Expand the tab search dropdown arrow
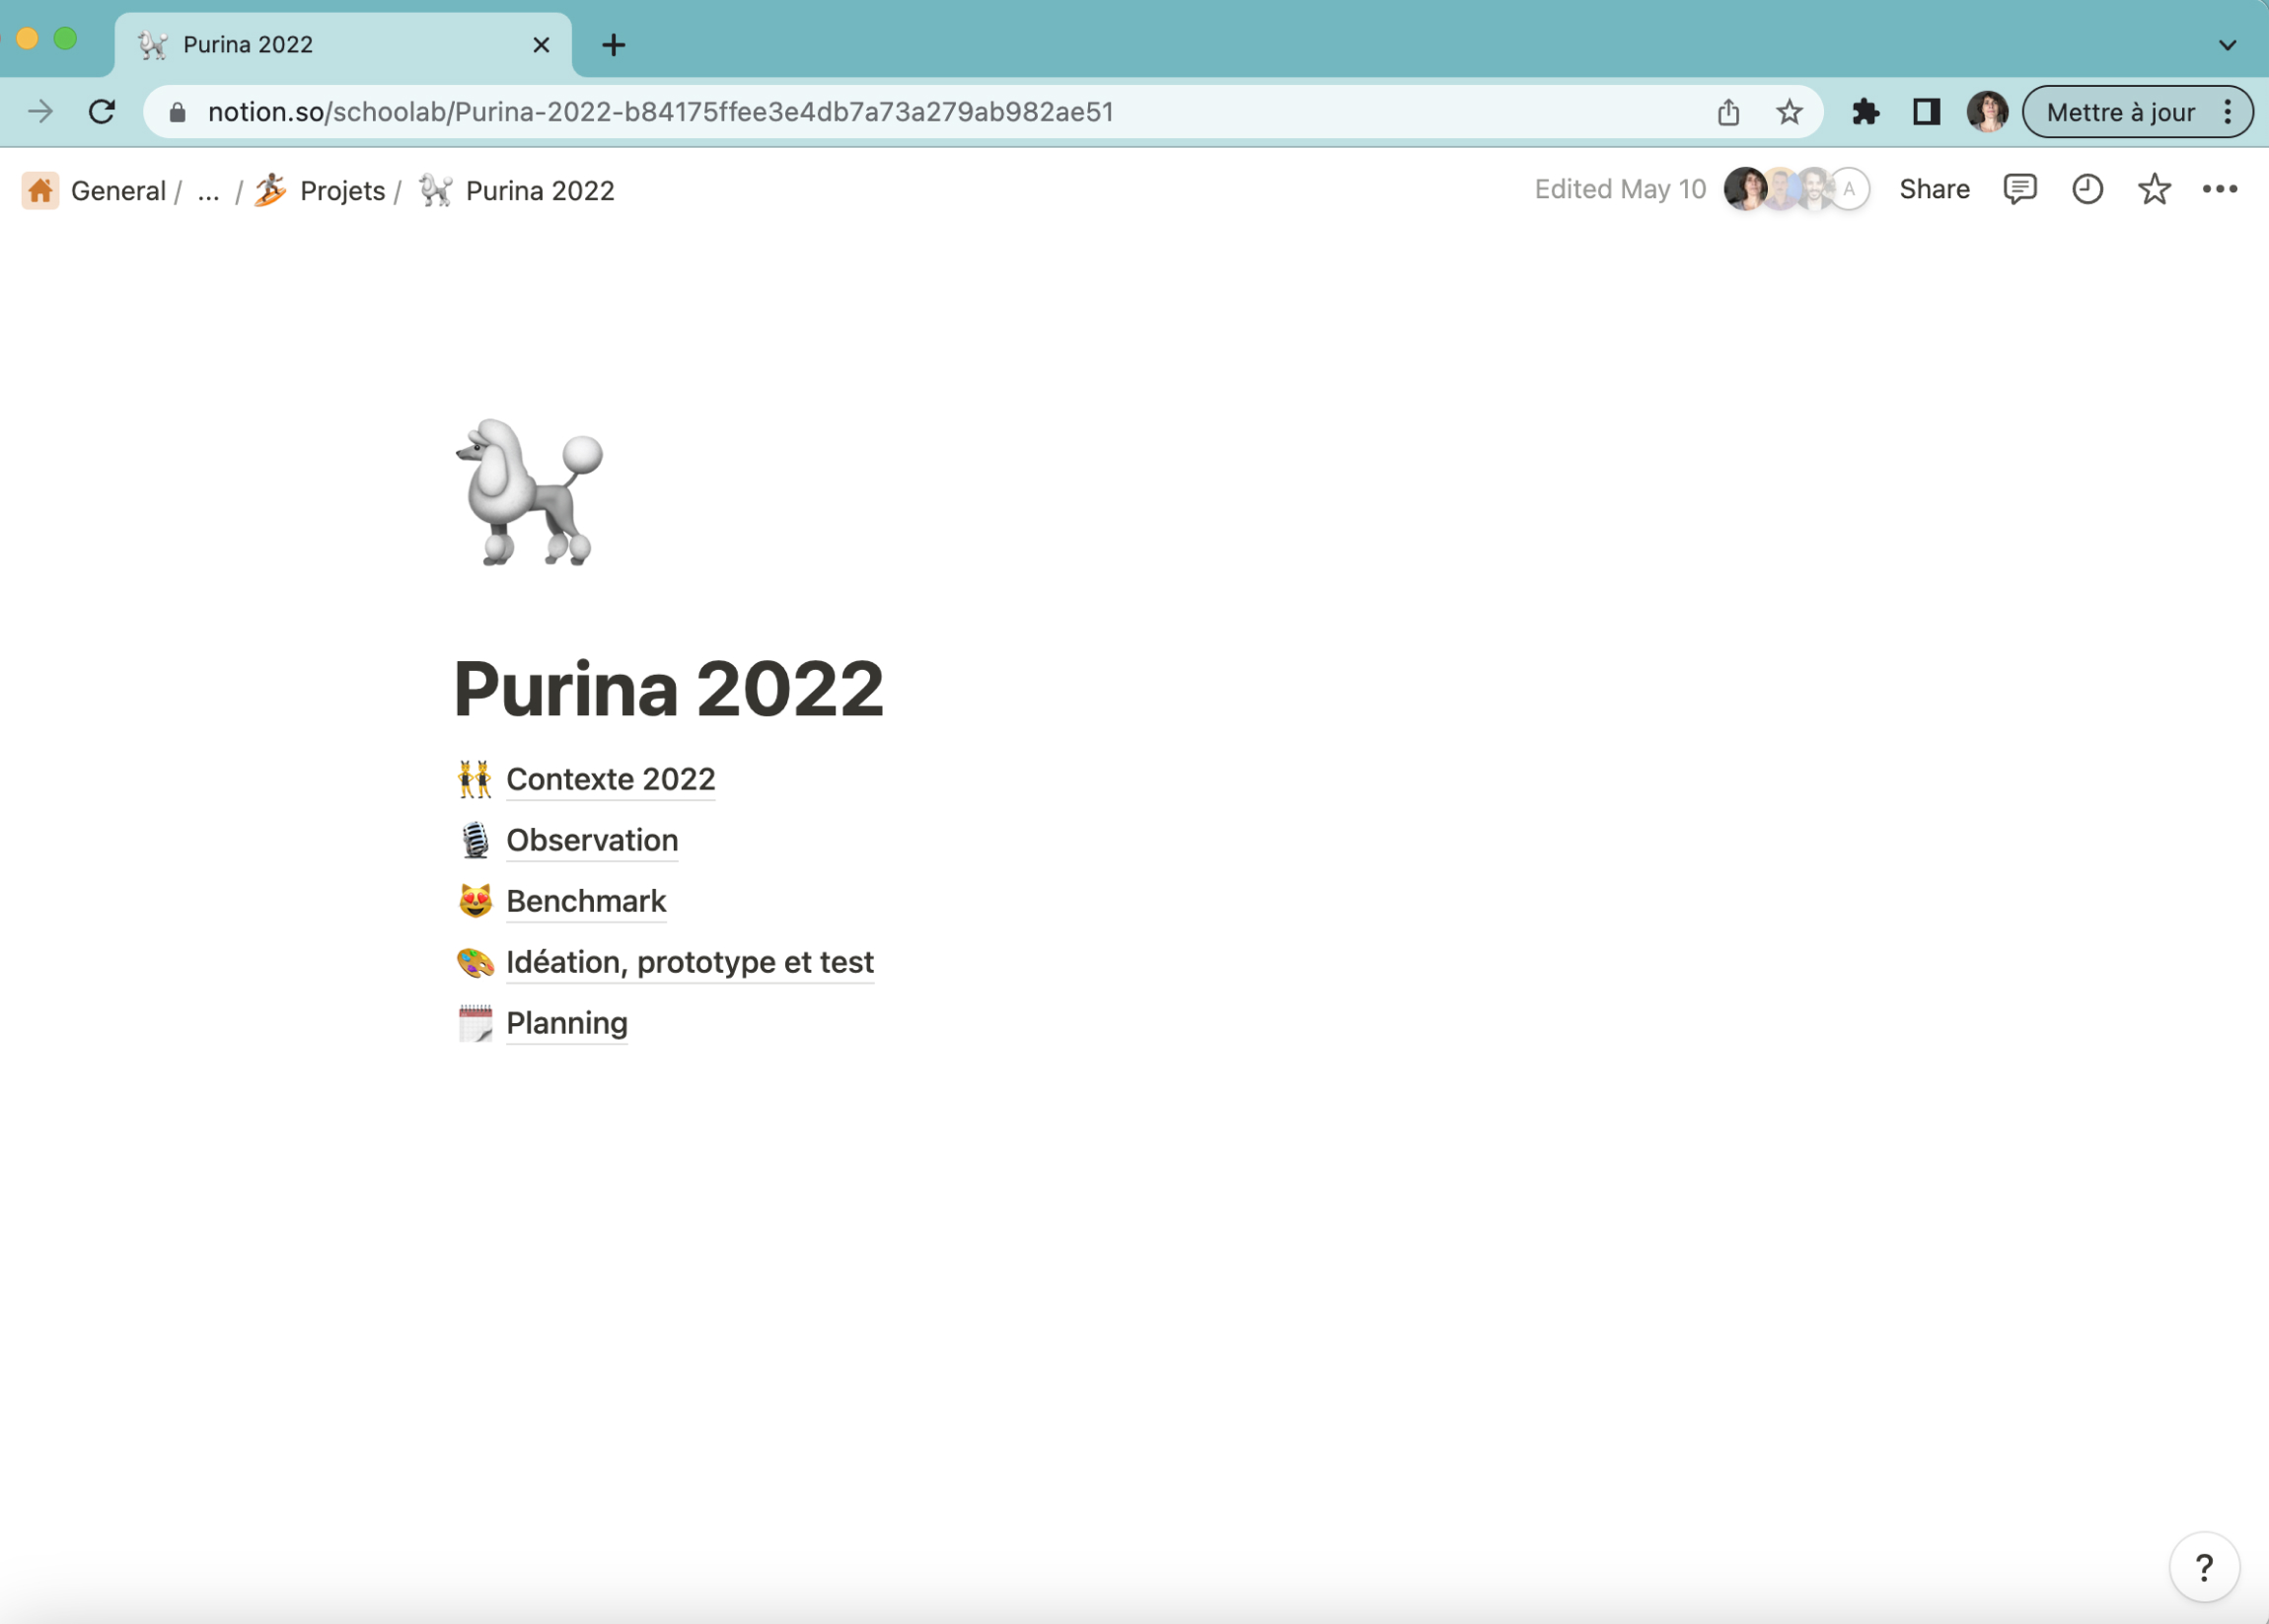Image resolution: width=2269 pixels, height=1624 pixels. [2228, 45]
